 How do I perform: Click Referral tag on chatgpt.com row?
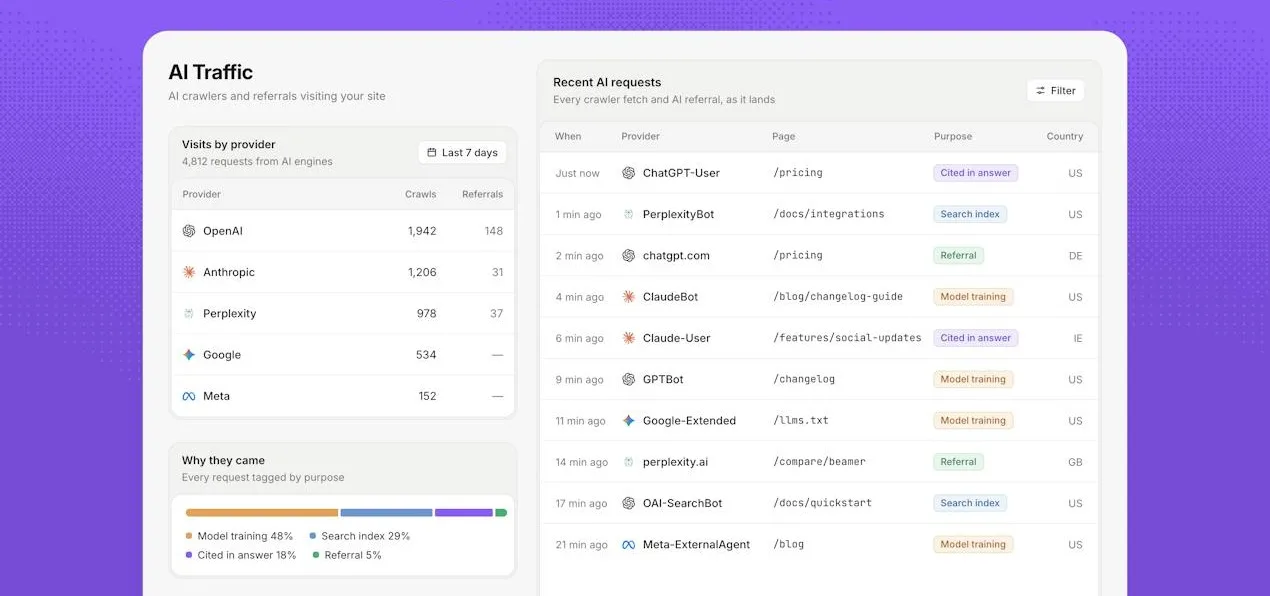(x=958, y=256)
